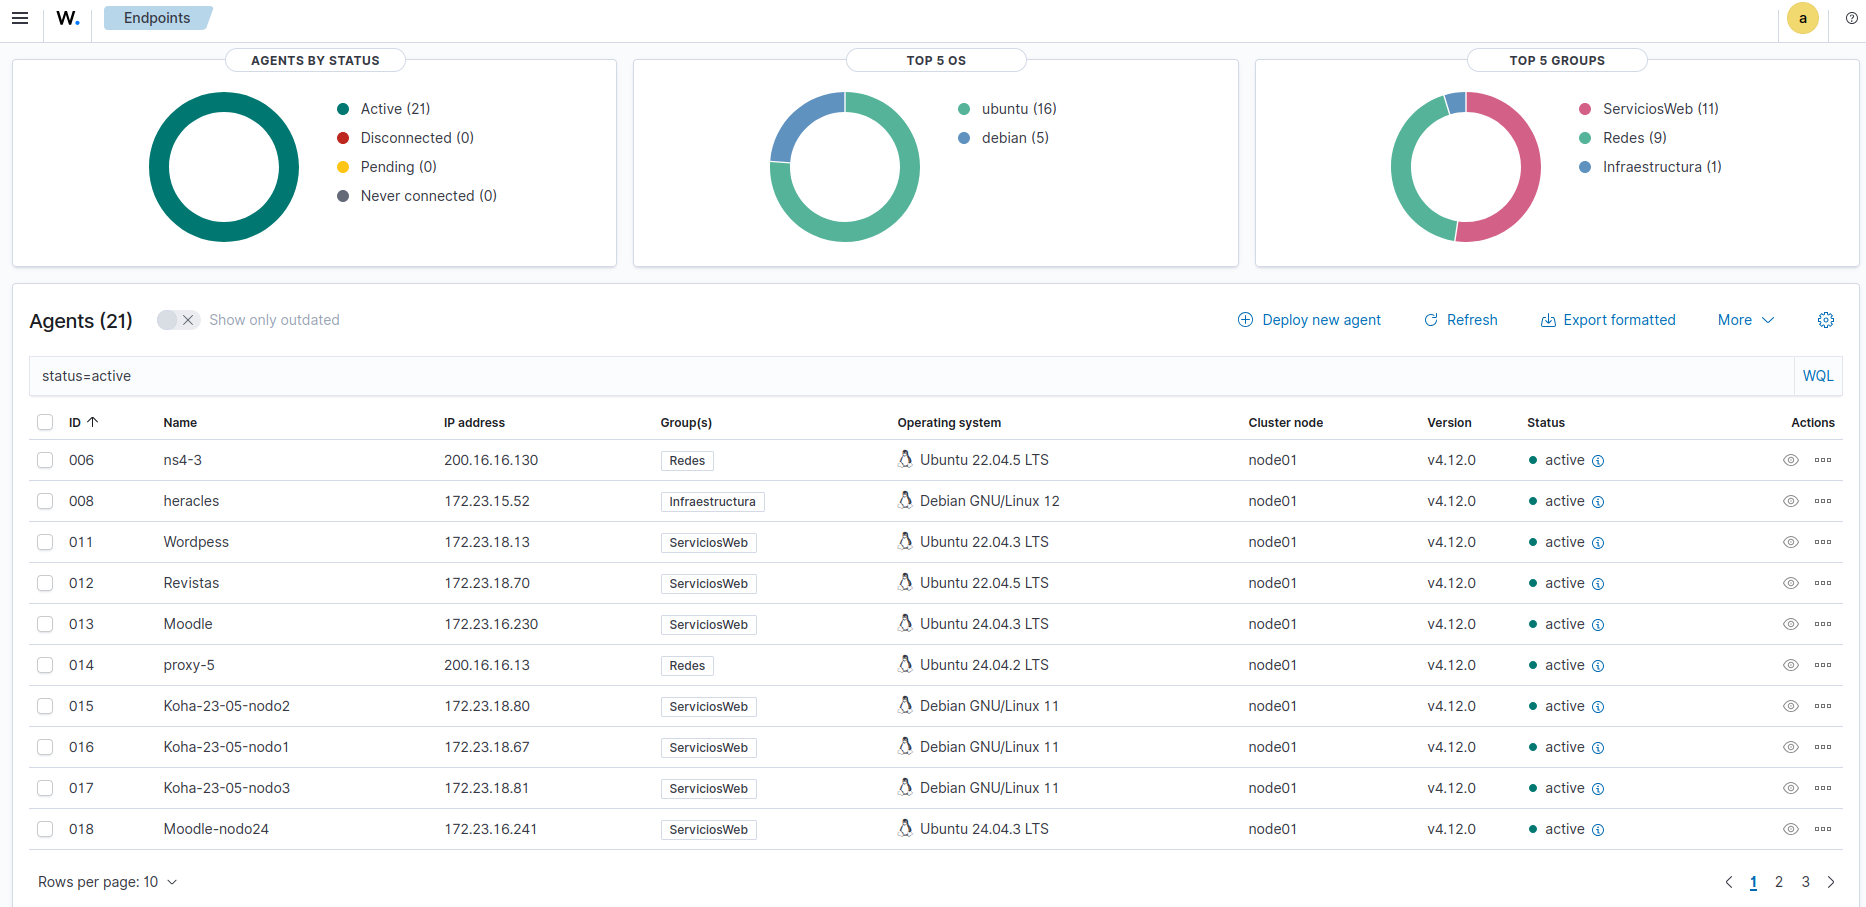Go to previous page arrow
The width and height of the screenshot is (1866, 907).
point(1729,882)
